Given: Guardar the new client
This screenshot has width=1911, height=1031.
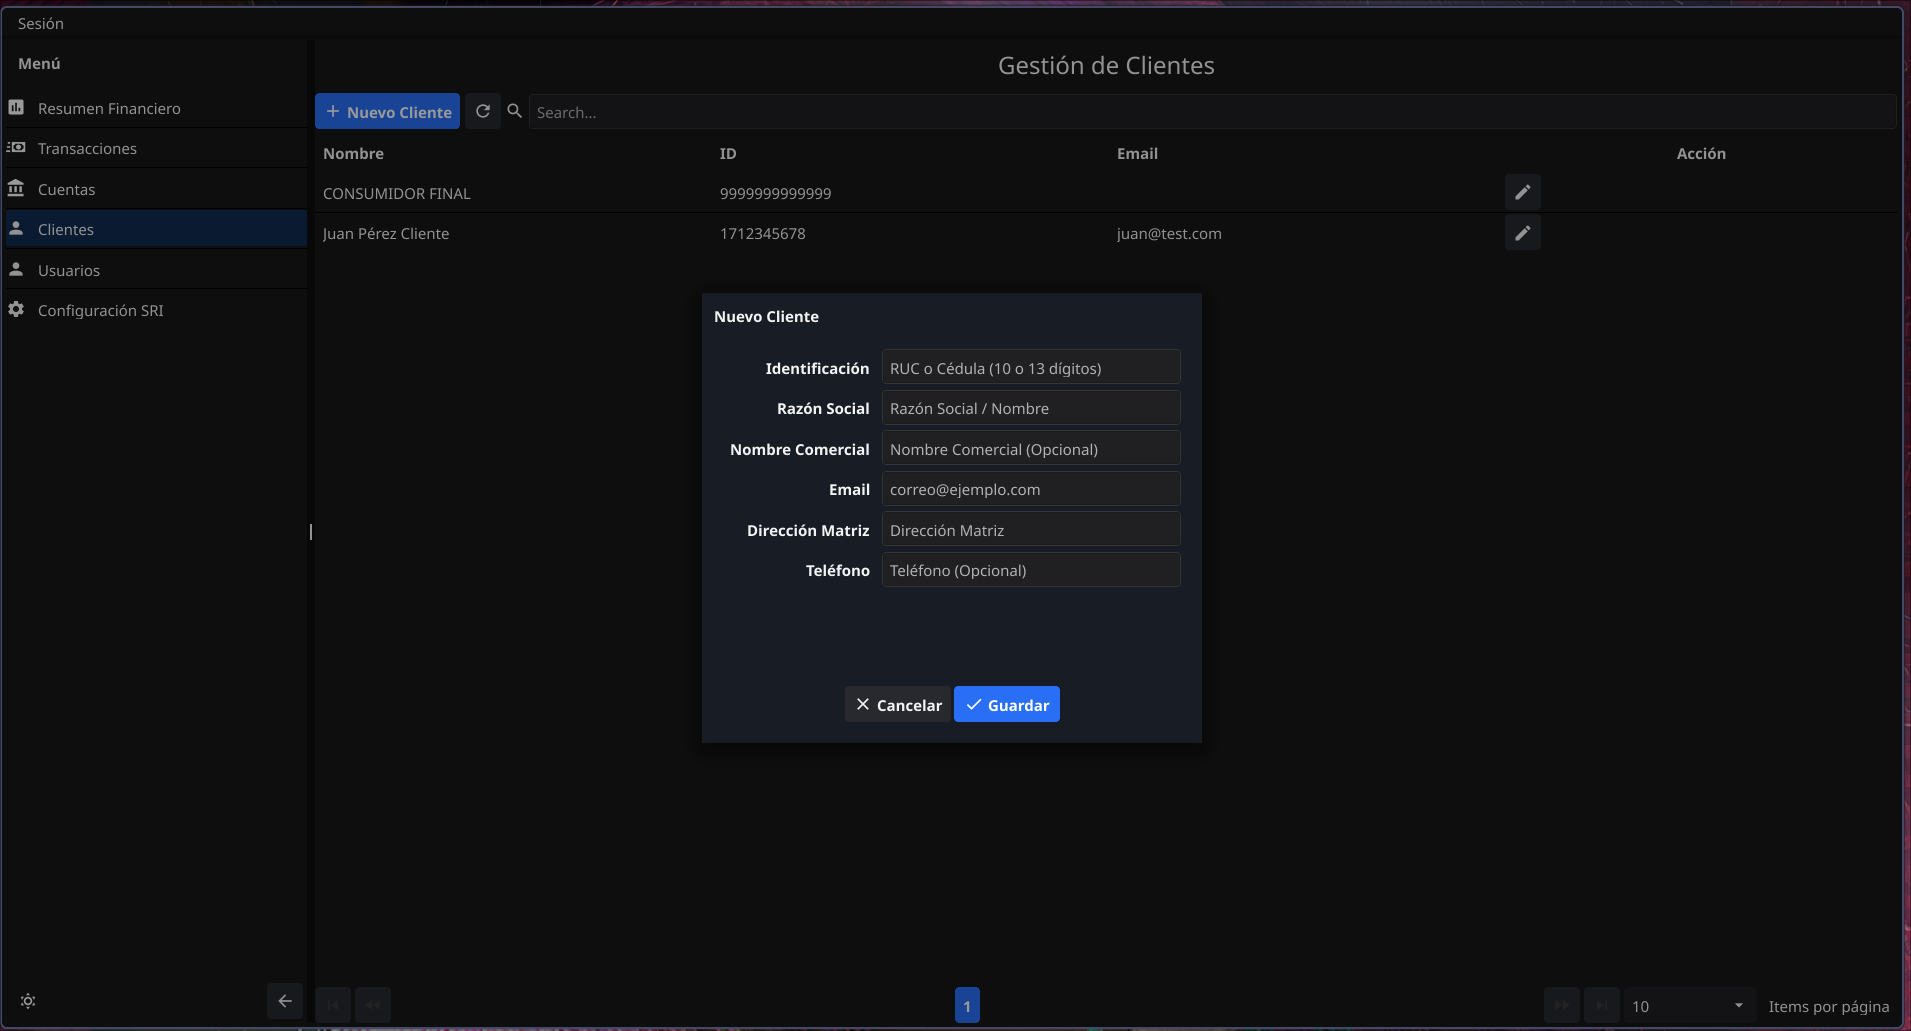Looking at the screenshot, I should click(1006, 704).
